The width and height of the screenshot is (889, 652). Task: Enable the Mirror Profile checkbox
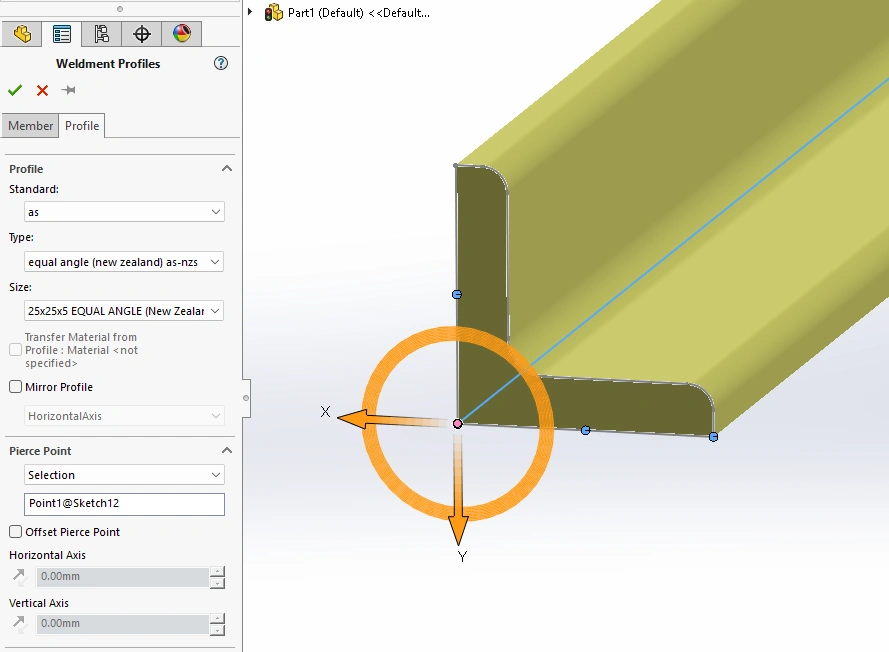point(15,387)
